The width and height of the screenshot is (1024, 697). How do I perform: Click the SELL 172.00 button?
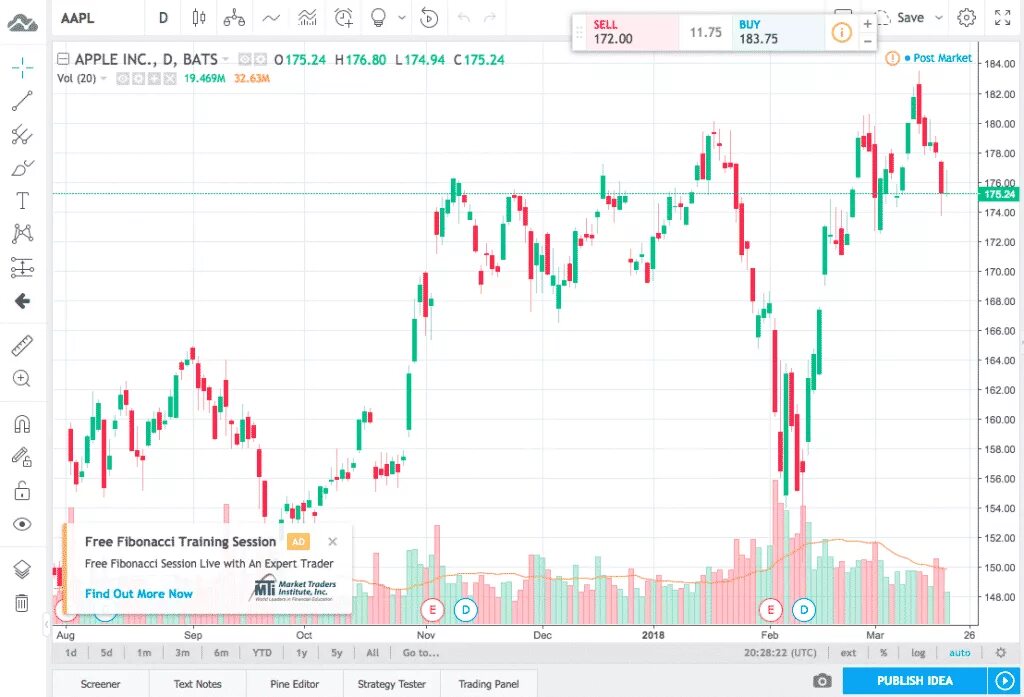pyautogui.click(x=632, y=31)
